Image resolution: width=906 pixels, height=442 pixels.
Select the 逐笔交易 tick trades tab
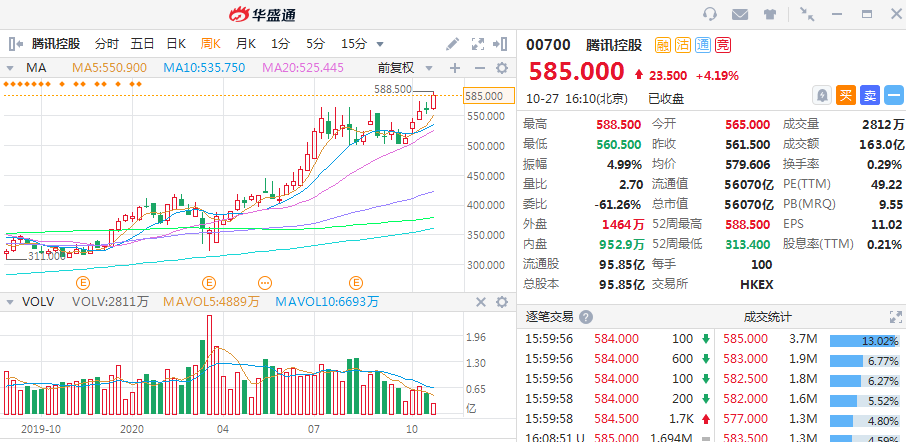549,317
